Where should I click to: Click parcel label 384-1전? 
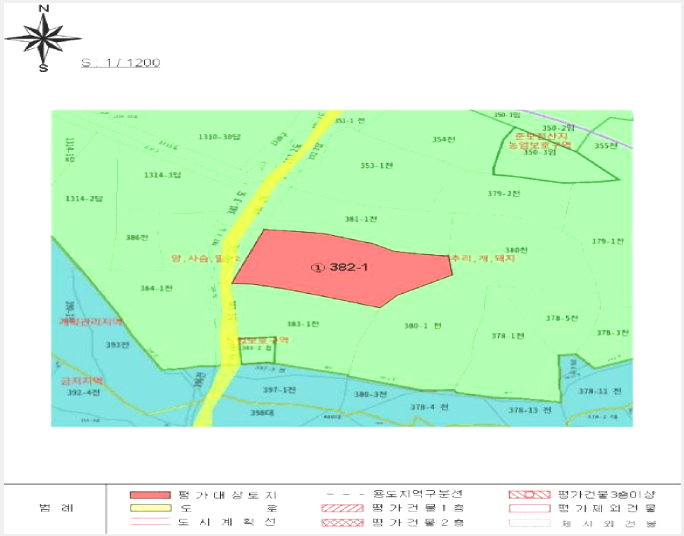pos(156,289)
